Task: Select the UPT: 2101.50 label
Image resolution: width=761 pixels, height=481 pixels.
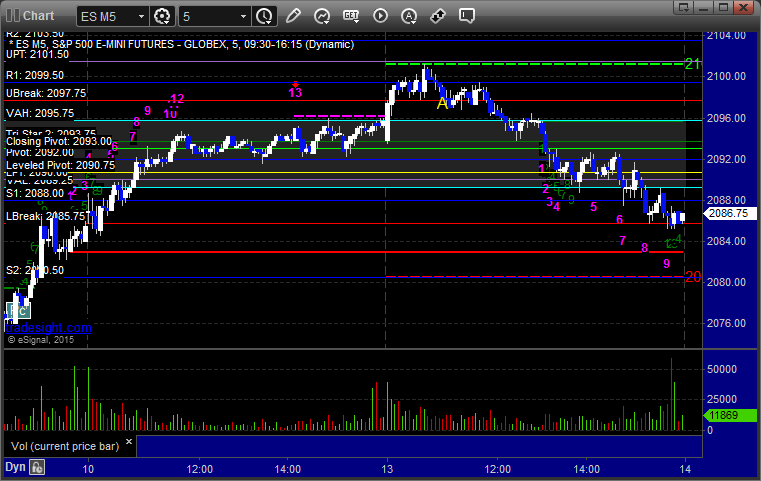Action: tap(37, 54)
